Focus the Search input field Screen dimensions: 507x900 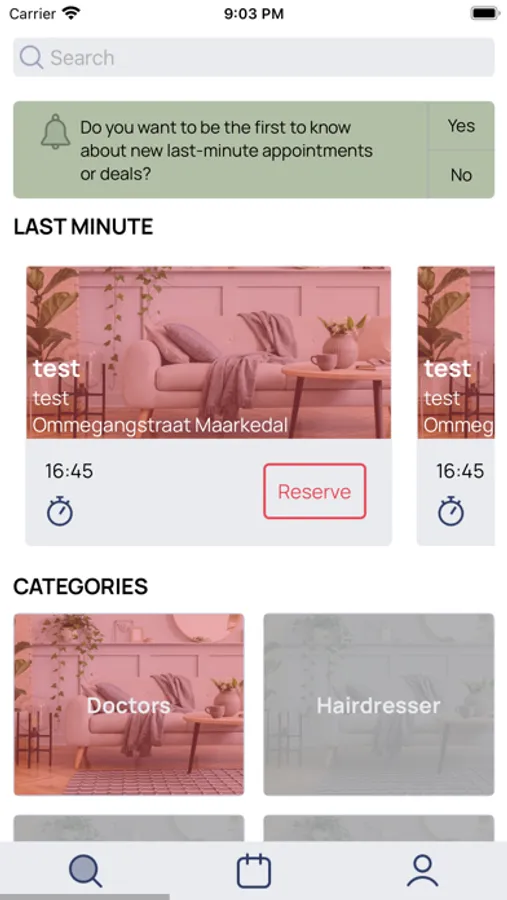[254, 57]
